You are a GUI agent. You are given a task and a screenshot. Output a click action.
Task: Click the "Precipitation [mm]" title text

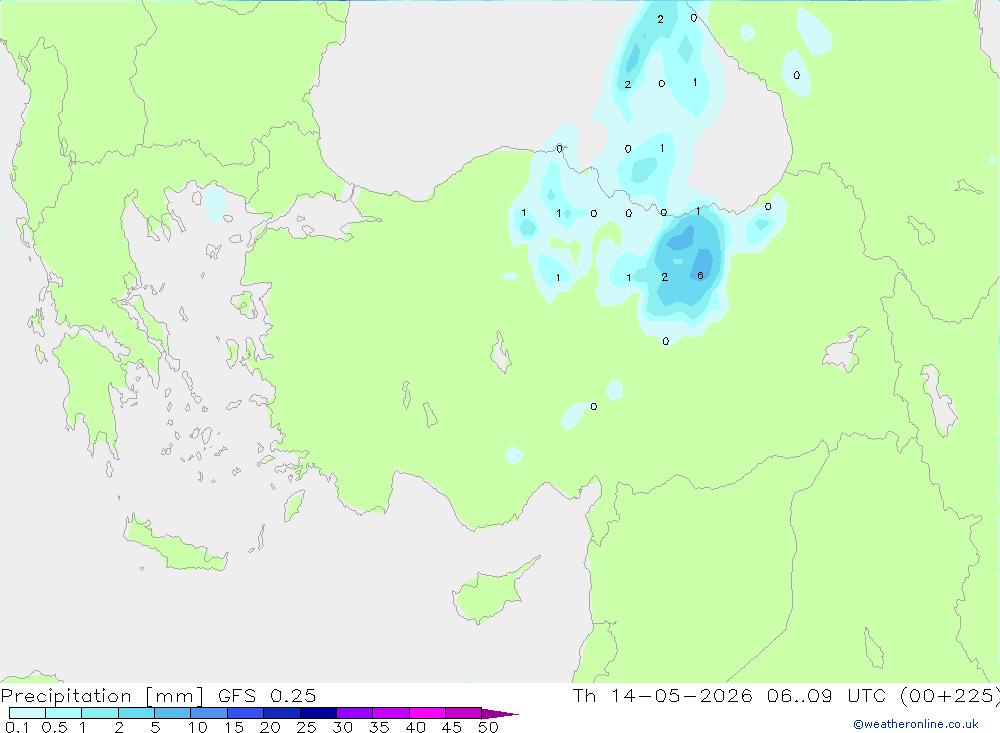102,696
